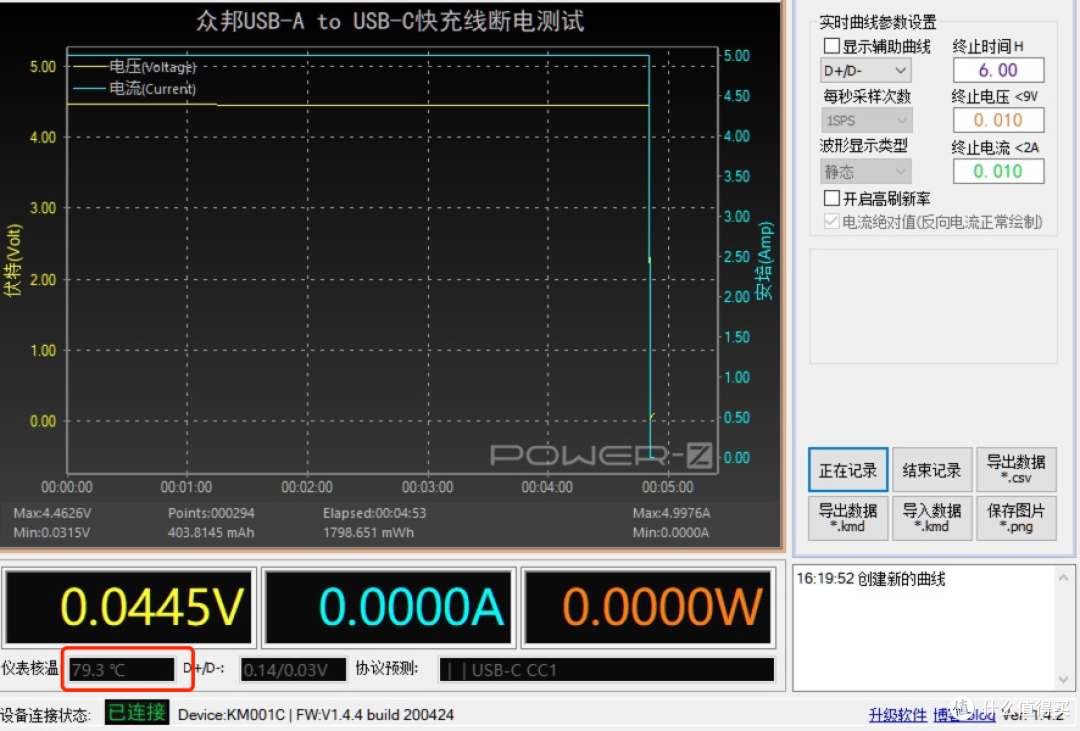Open the 1SPS sampling rate dropdown
The width and height of the screenshot is (1080, 731).
click(866, 121)
